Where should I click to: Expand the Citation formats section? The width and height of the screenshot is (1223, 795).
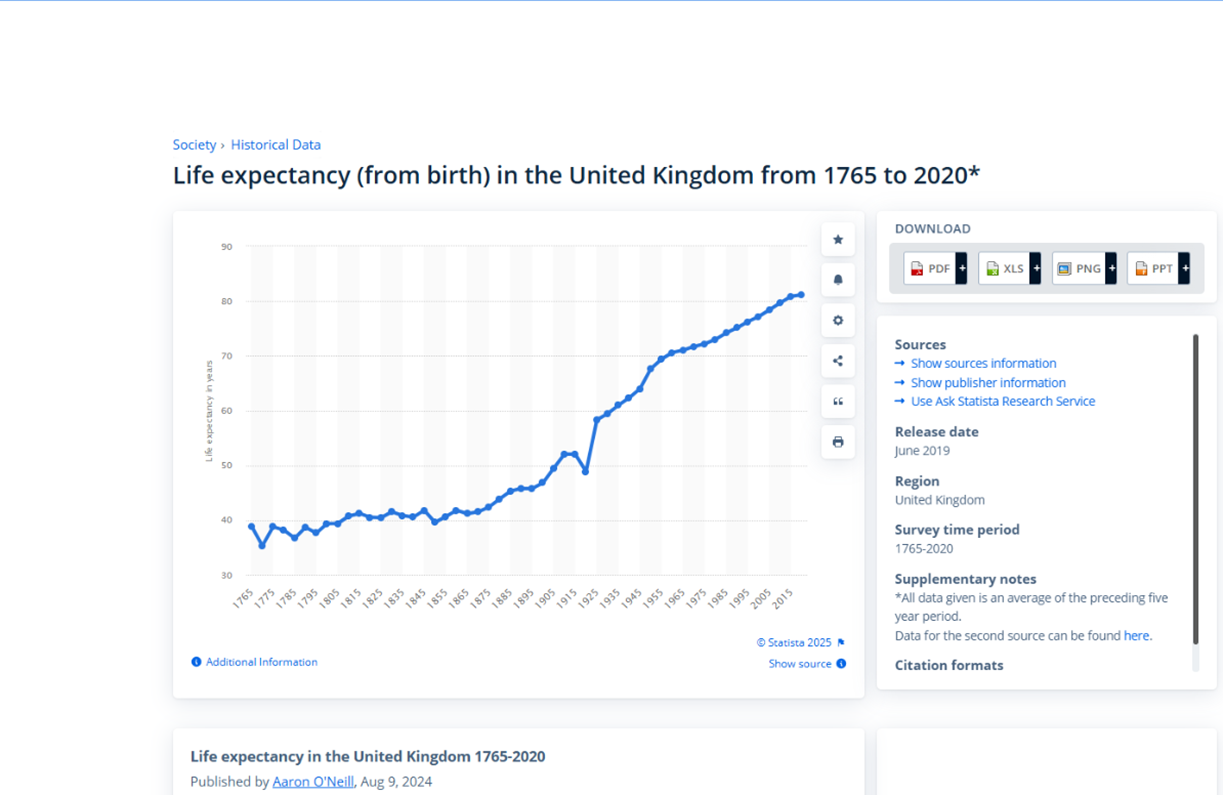point(949,665)
